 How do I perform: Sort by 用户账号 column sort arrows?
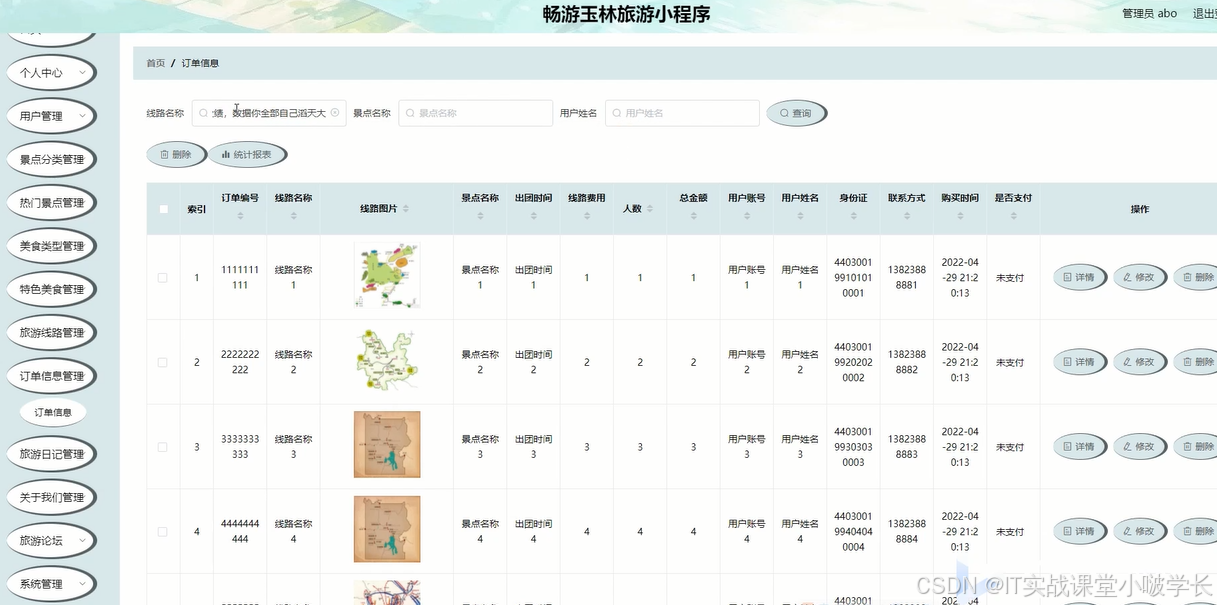[x=746, y=215]
